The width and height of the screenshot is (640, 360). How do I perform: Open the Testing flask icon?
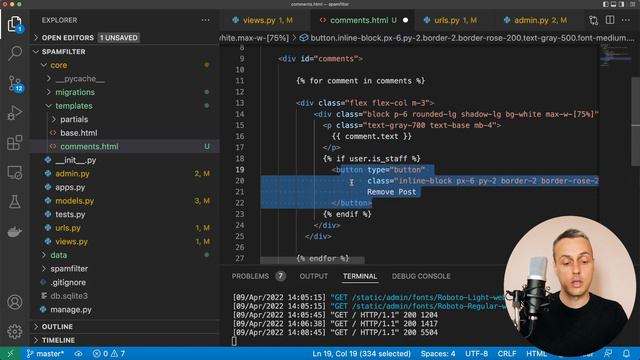pyautogui.click(x=15, y=202)
